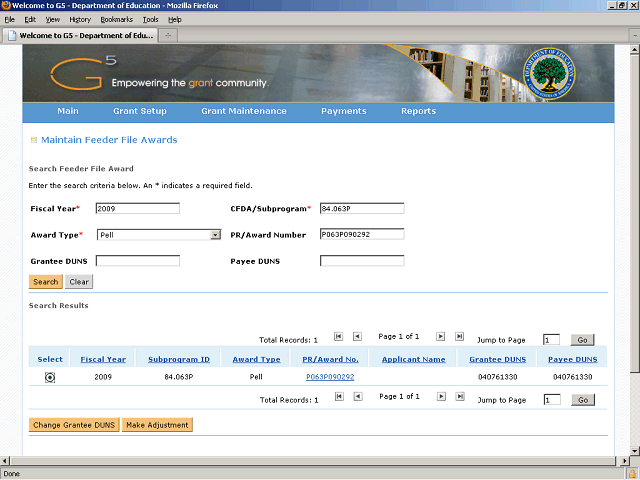Open a new browser tab
The height and width of the screenshot is (480, 640).
pyautogui.click(x=168, y=36)
